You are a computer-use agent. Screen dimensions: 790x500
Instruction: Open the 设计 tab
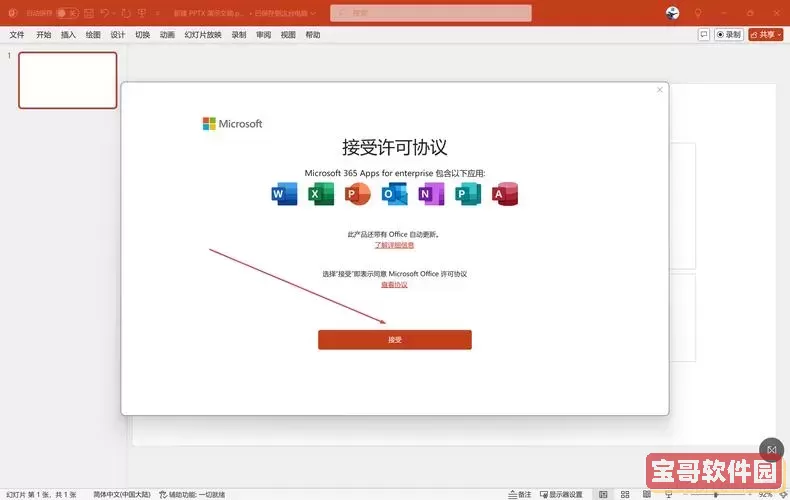[x=117, y=34]
